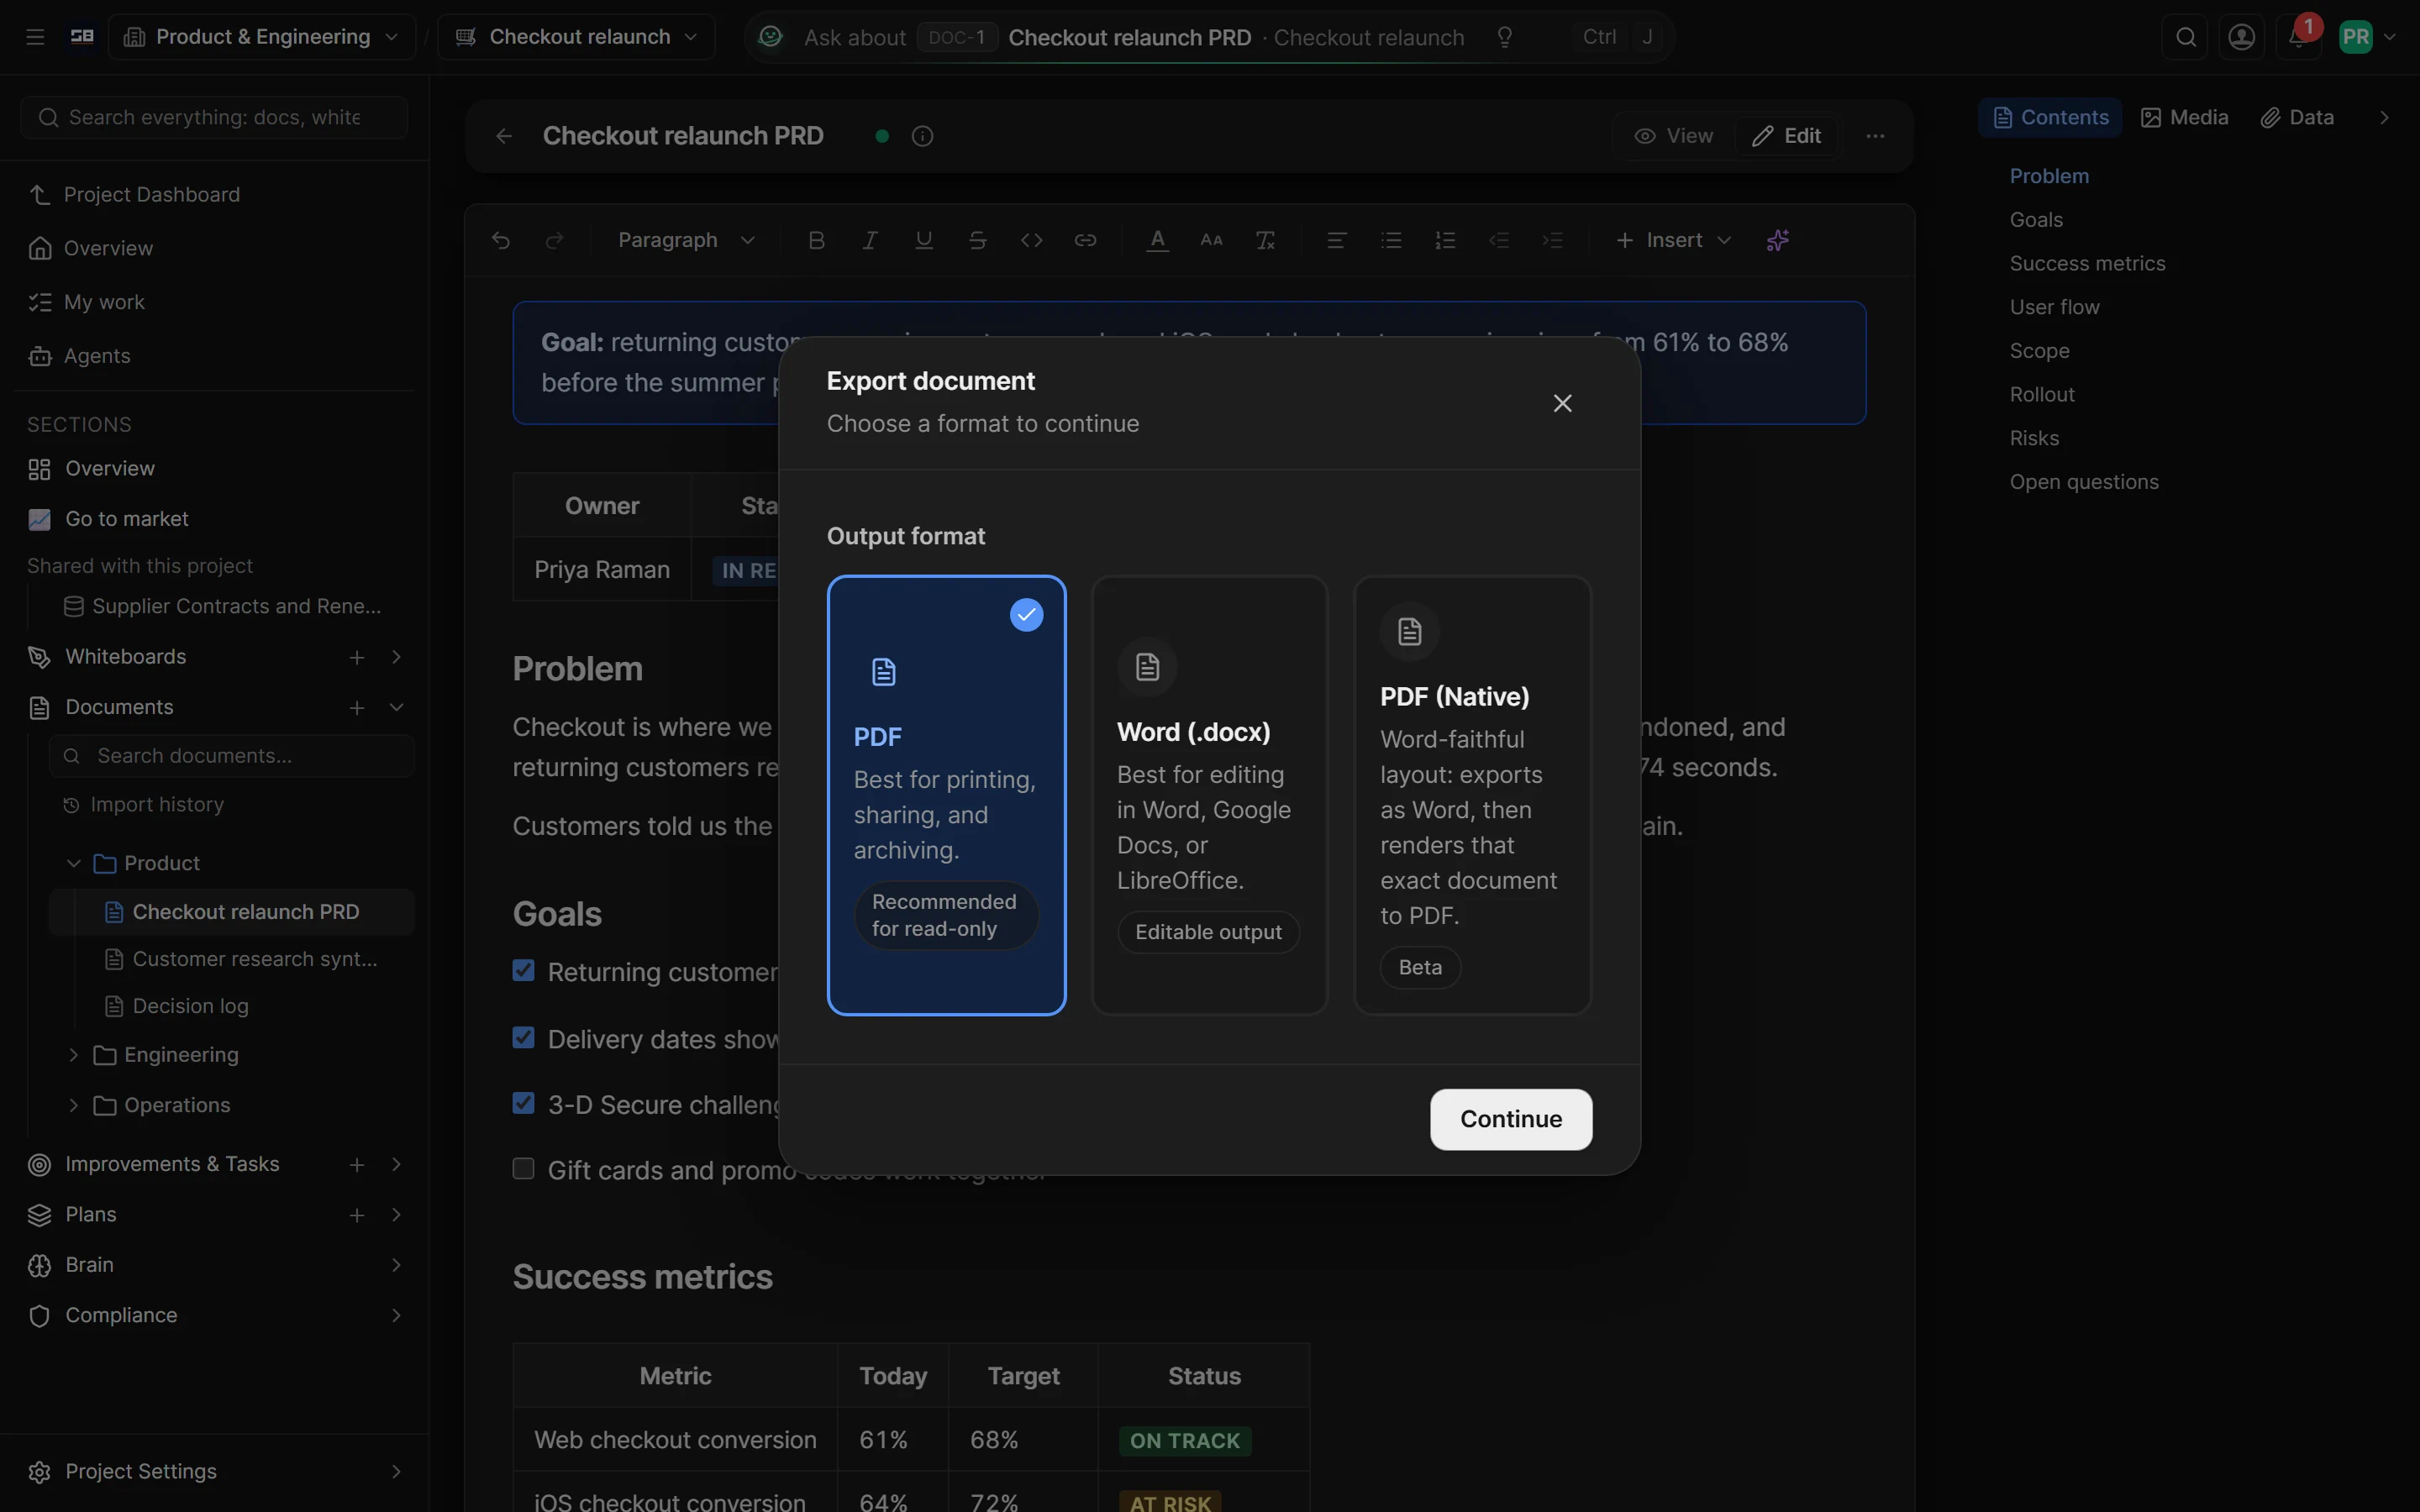Check the Gift cards and promo checkbox
The image size is (2420, 1512).
523,1168
